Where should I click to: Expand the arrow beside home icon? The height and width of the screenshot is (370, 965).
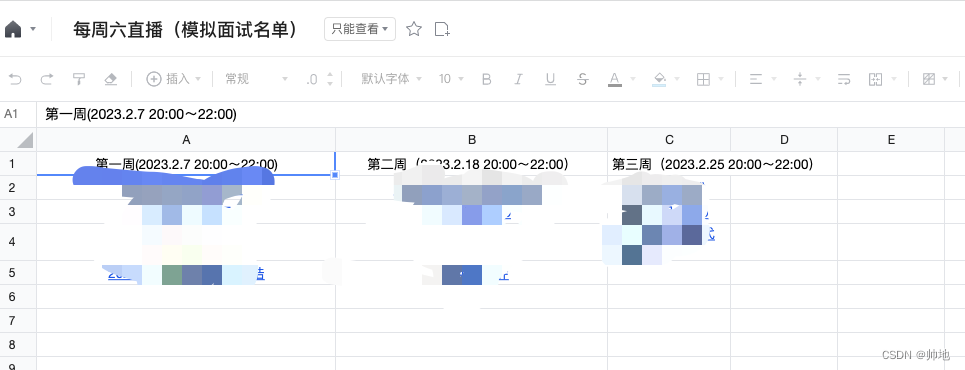point(33,29)
